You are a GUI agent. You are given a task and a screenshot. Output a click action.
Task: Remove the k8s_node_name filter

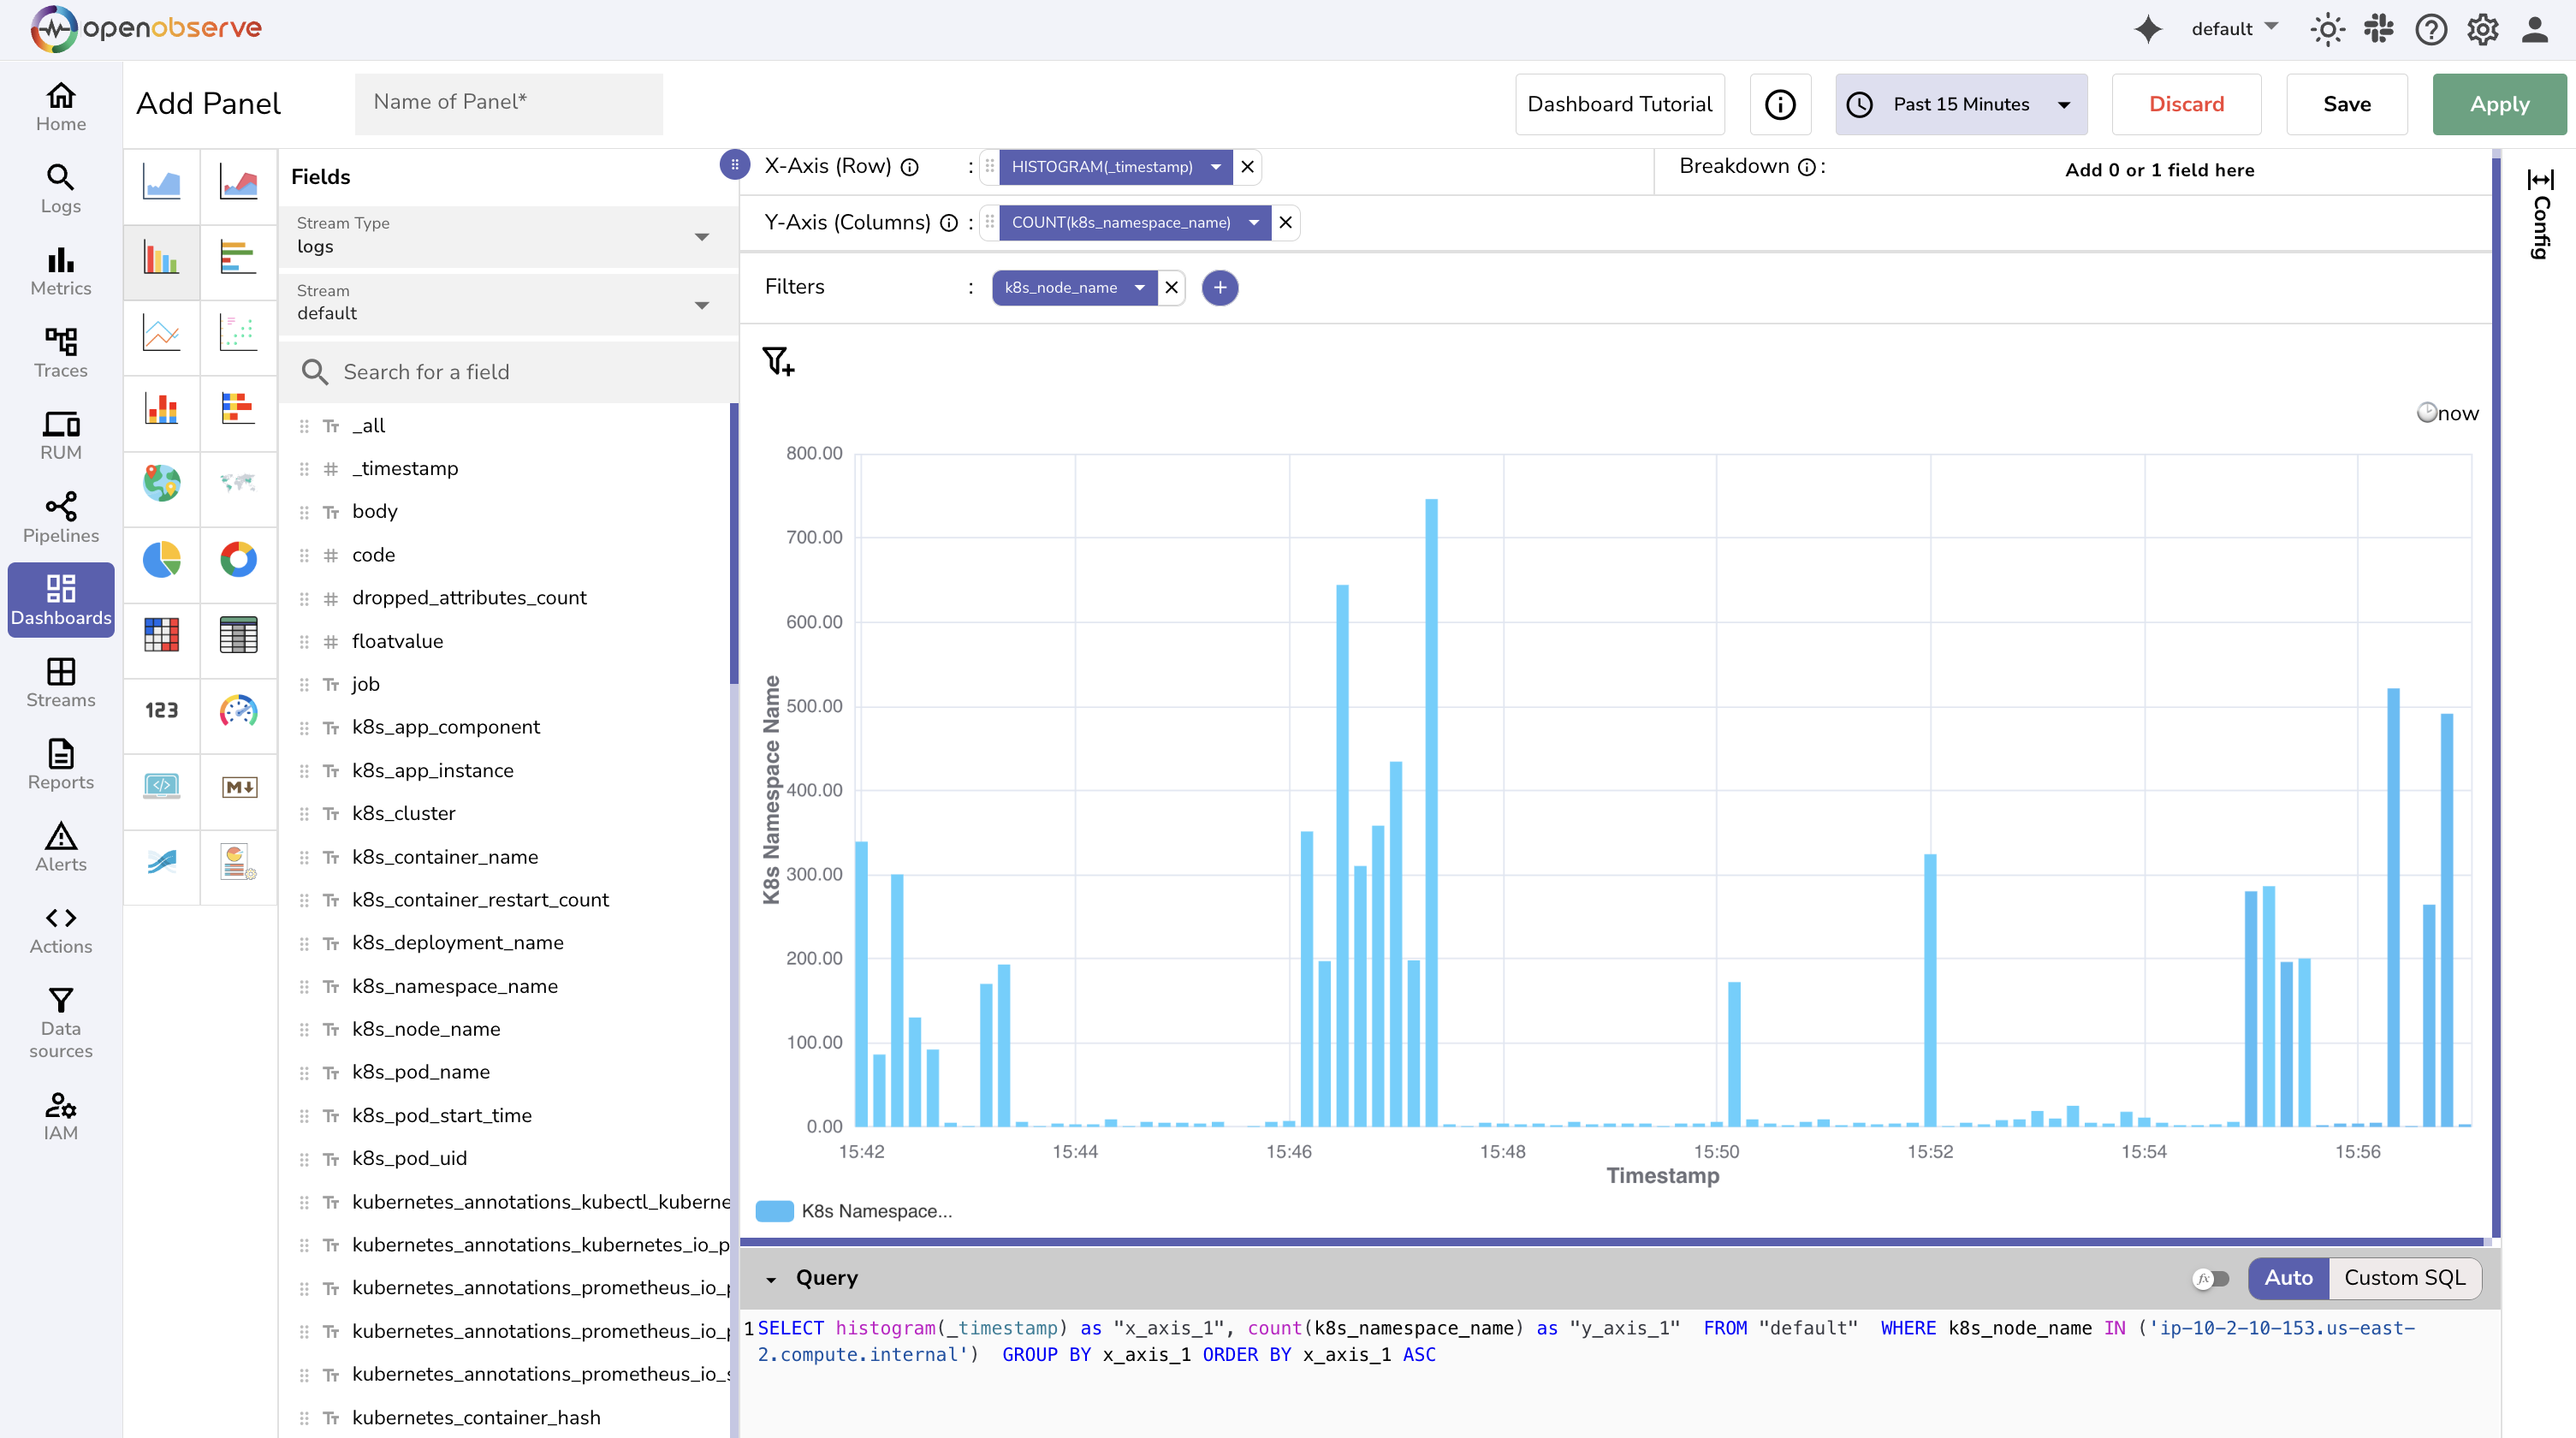coord(1171,288)
